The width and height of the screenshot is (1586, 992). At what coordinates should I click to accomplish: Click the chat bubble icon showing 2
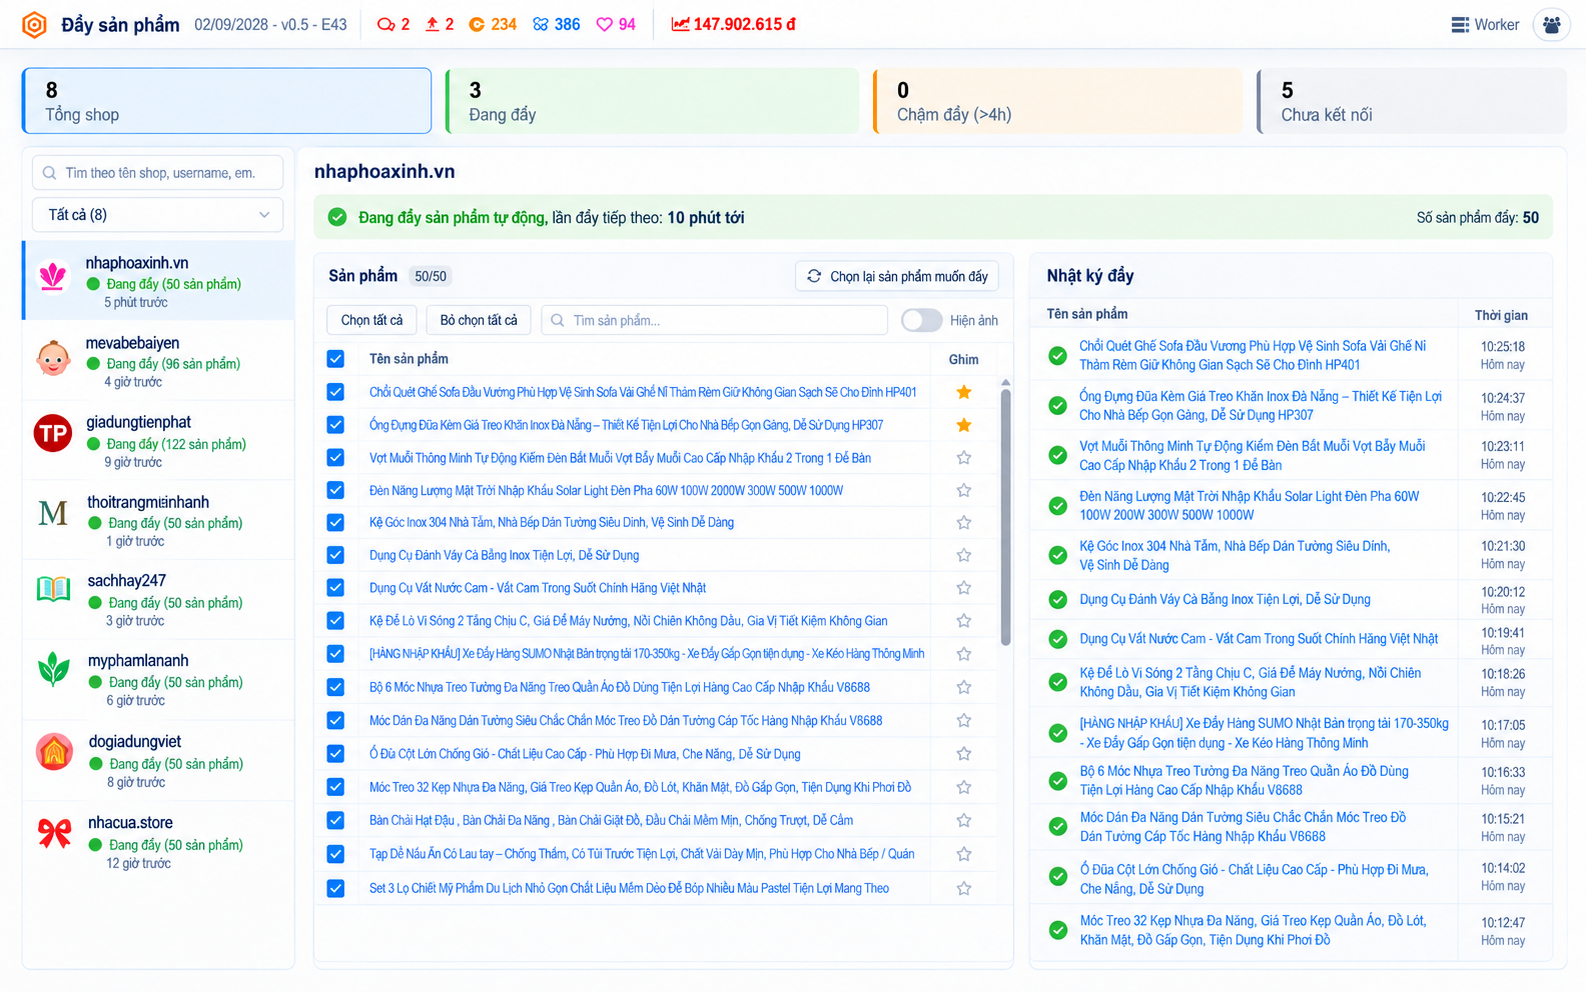point(385,25)
